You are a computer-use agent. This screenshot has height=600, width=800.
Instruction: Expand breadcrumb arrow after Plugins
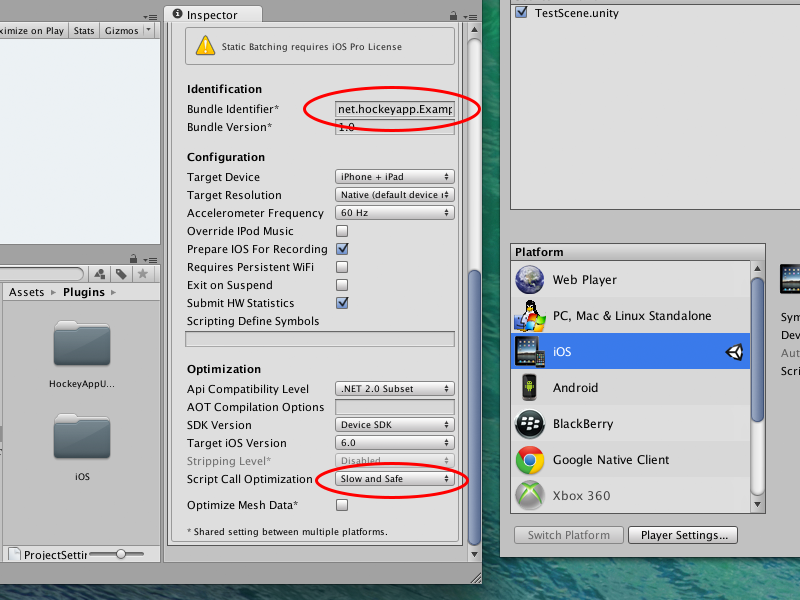click(x=113, y=292)
